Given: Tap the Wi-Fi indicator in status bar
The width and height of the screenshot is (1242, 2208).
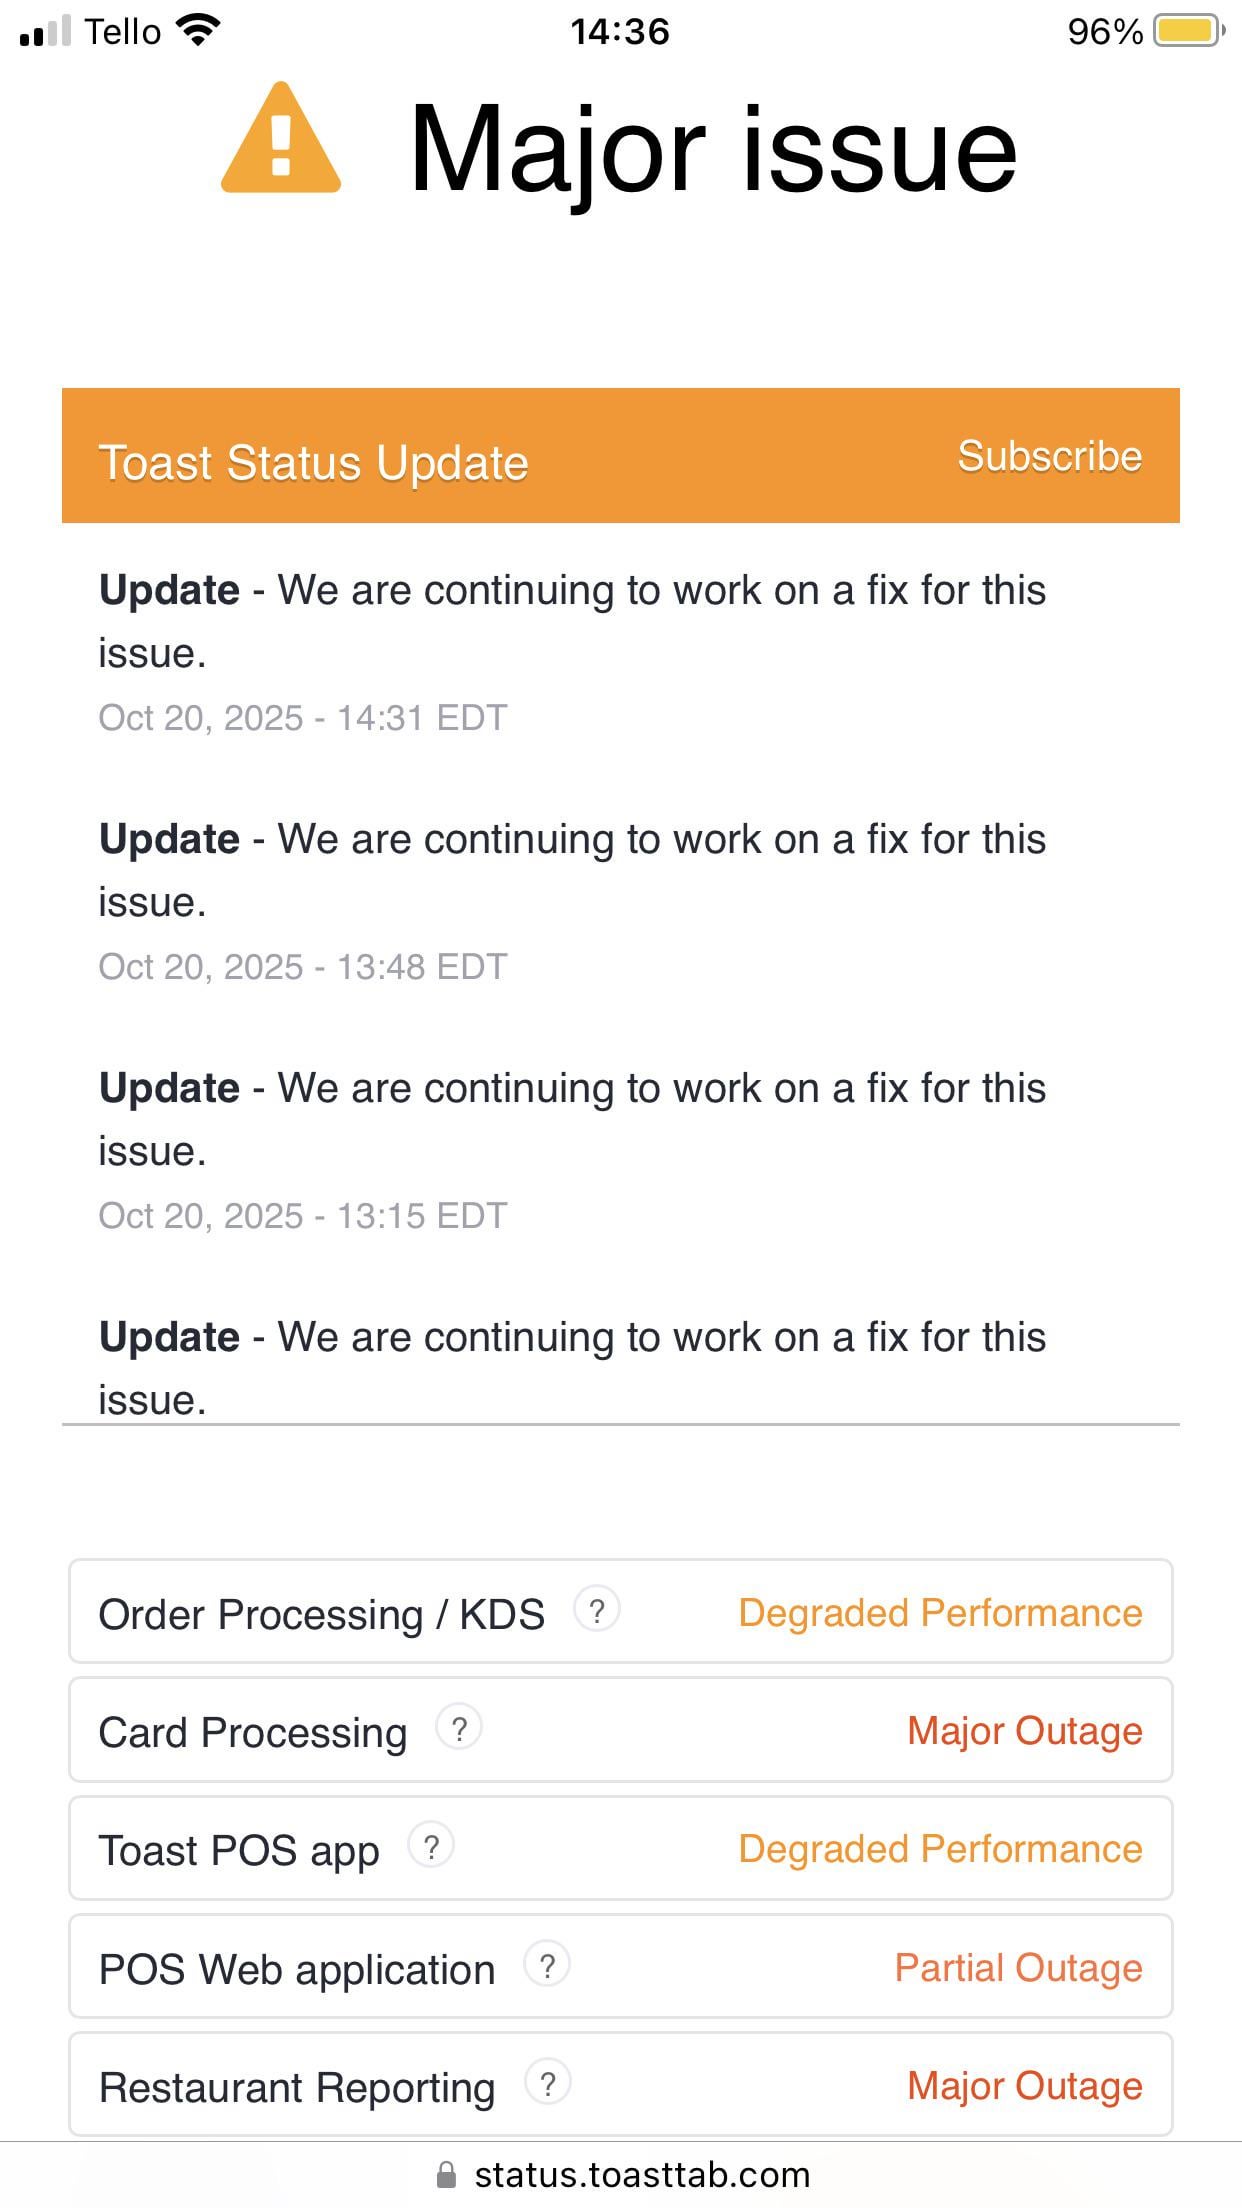Looking at the screenshot, I should tap(198, 31).
